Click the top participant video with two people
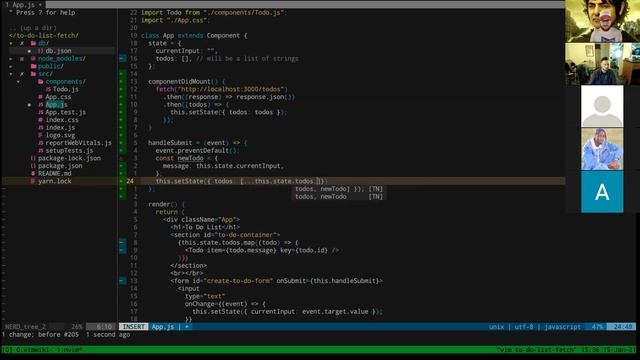Image resolution: width=640 pixels, height=360 pixels. (602, 21)
